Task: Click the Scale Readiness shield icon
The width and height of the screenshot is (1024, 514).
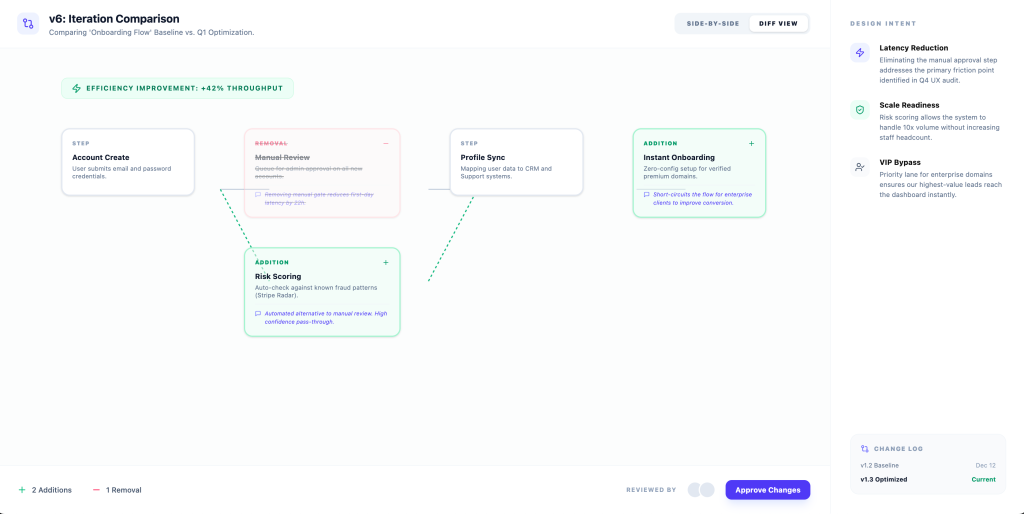Action: [859, 110]
